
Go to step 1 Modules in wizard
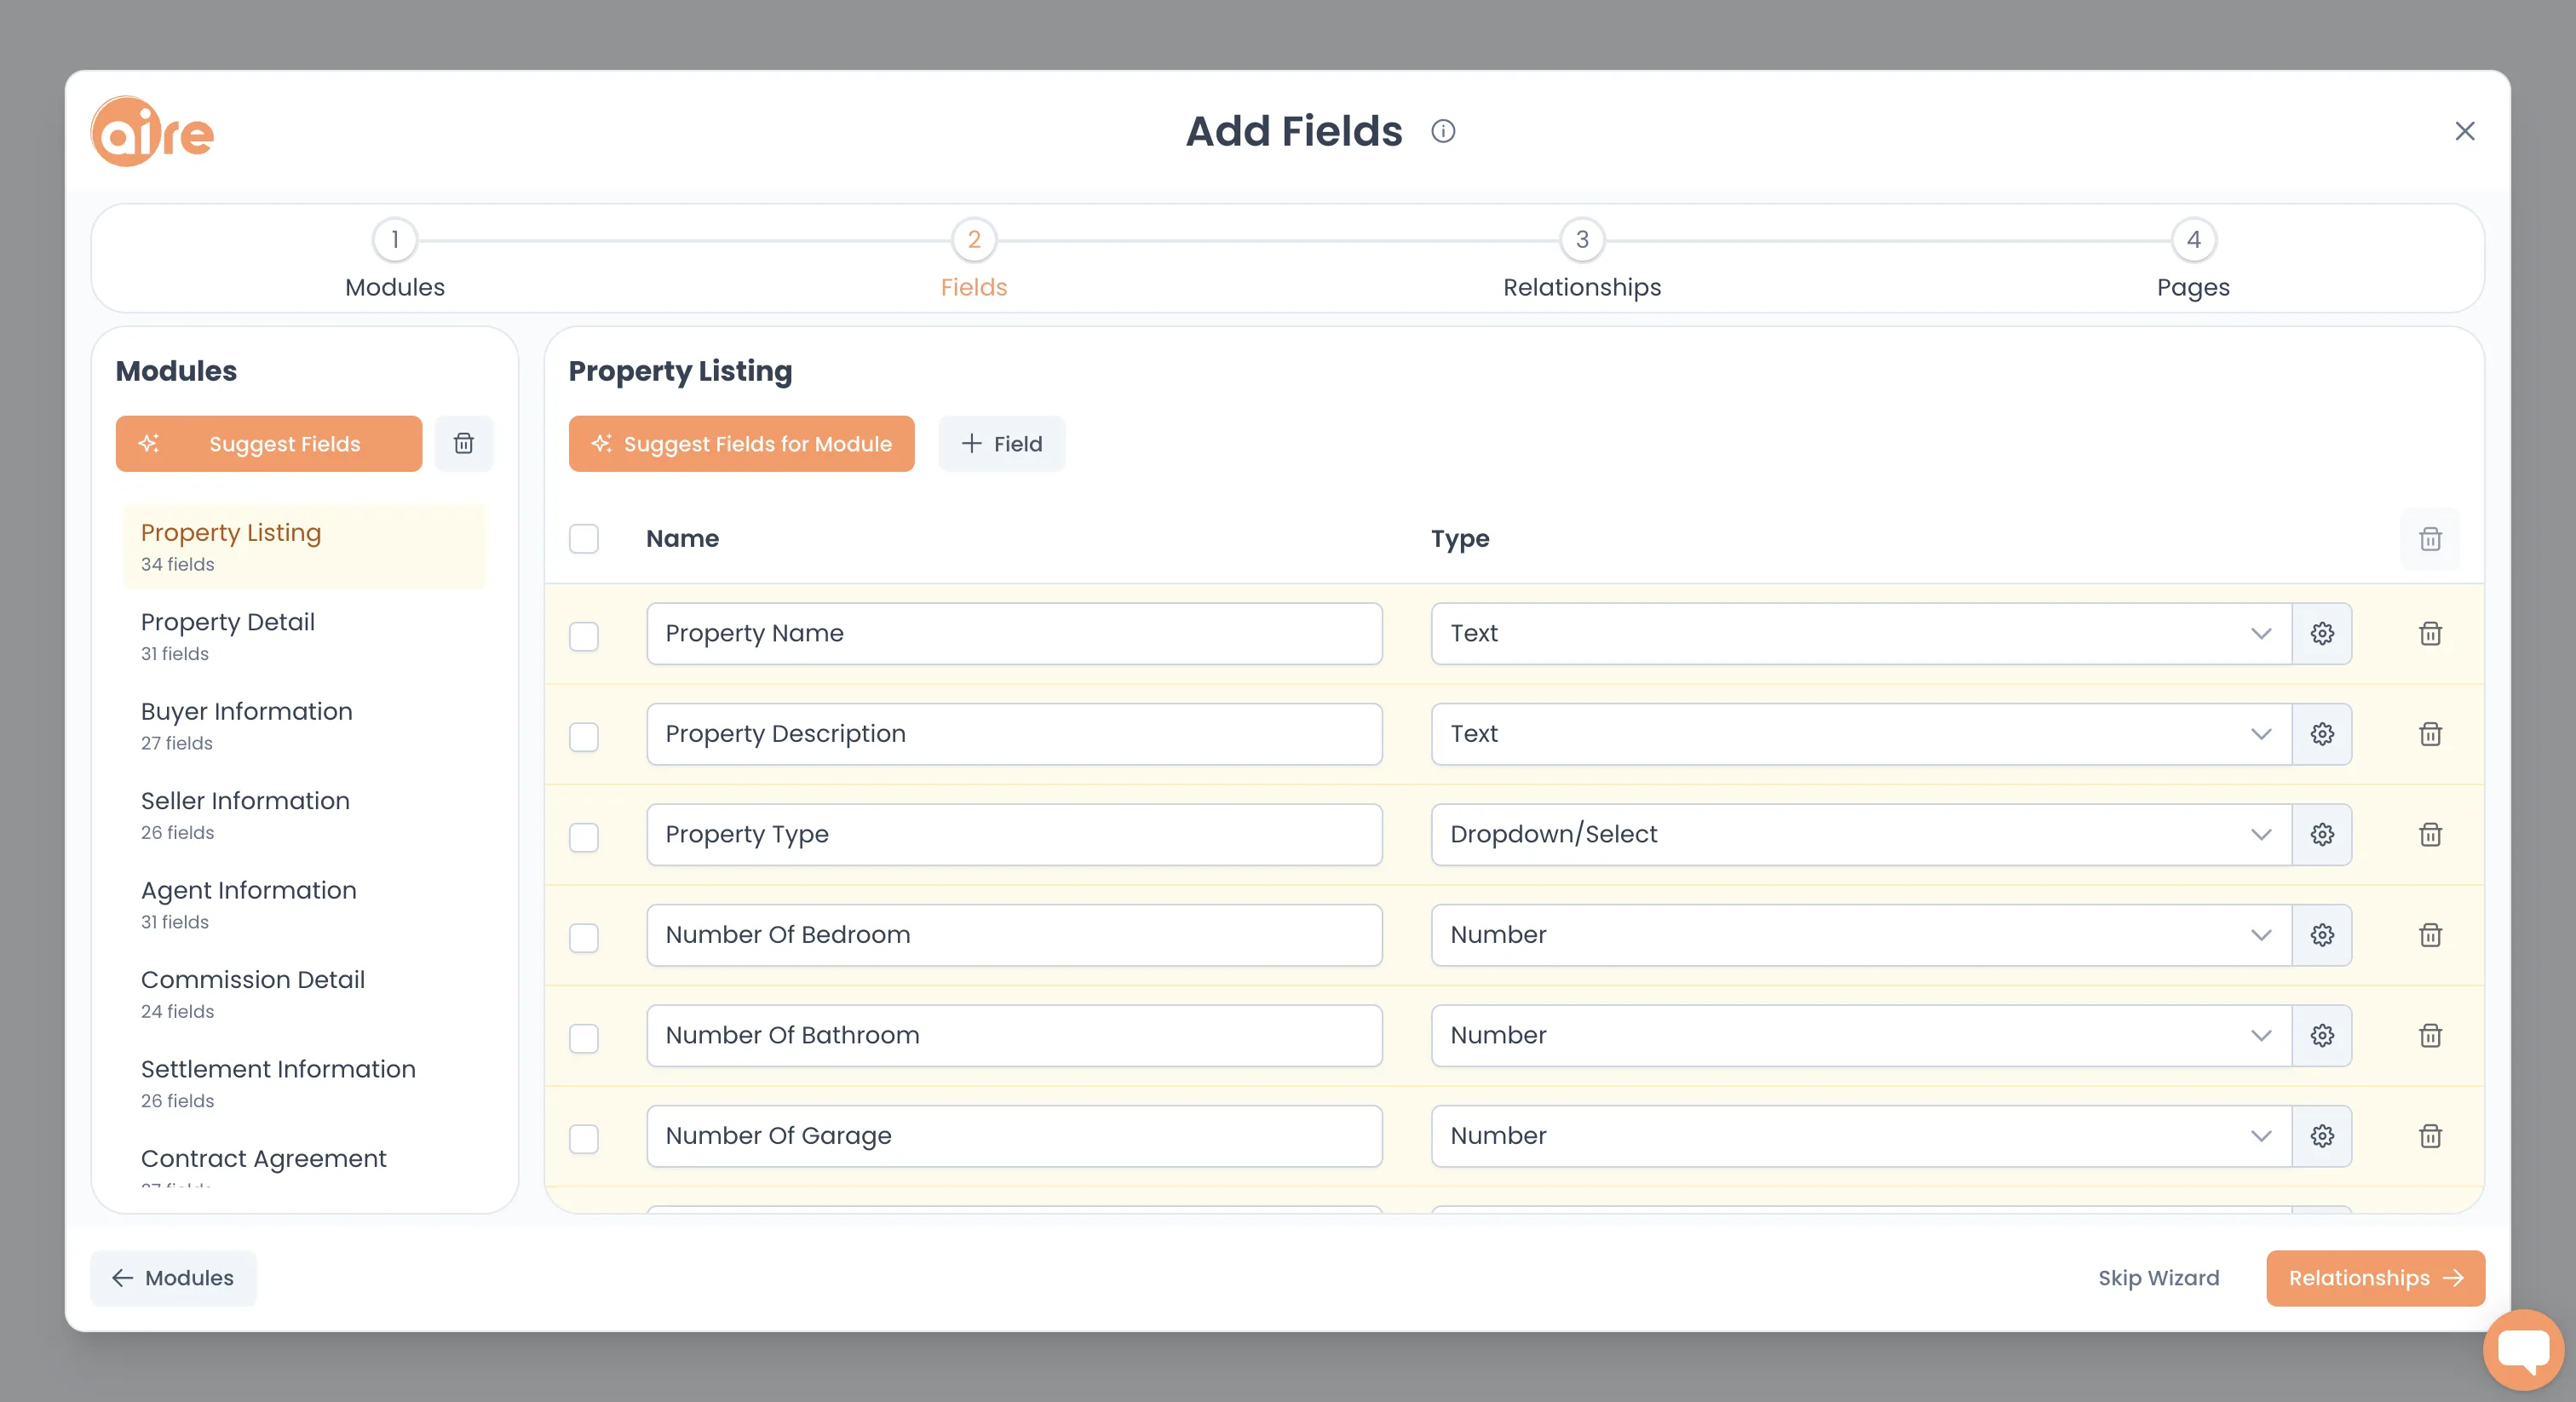click(395, 260)
